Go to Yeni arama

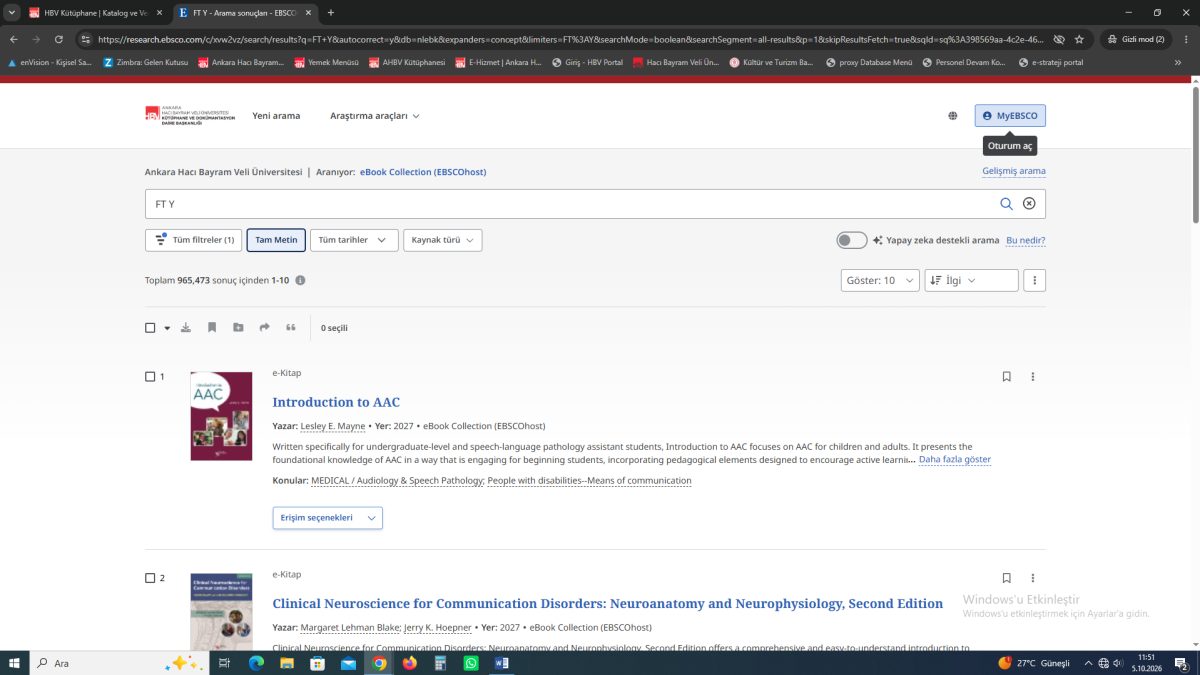[276, 116]
